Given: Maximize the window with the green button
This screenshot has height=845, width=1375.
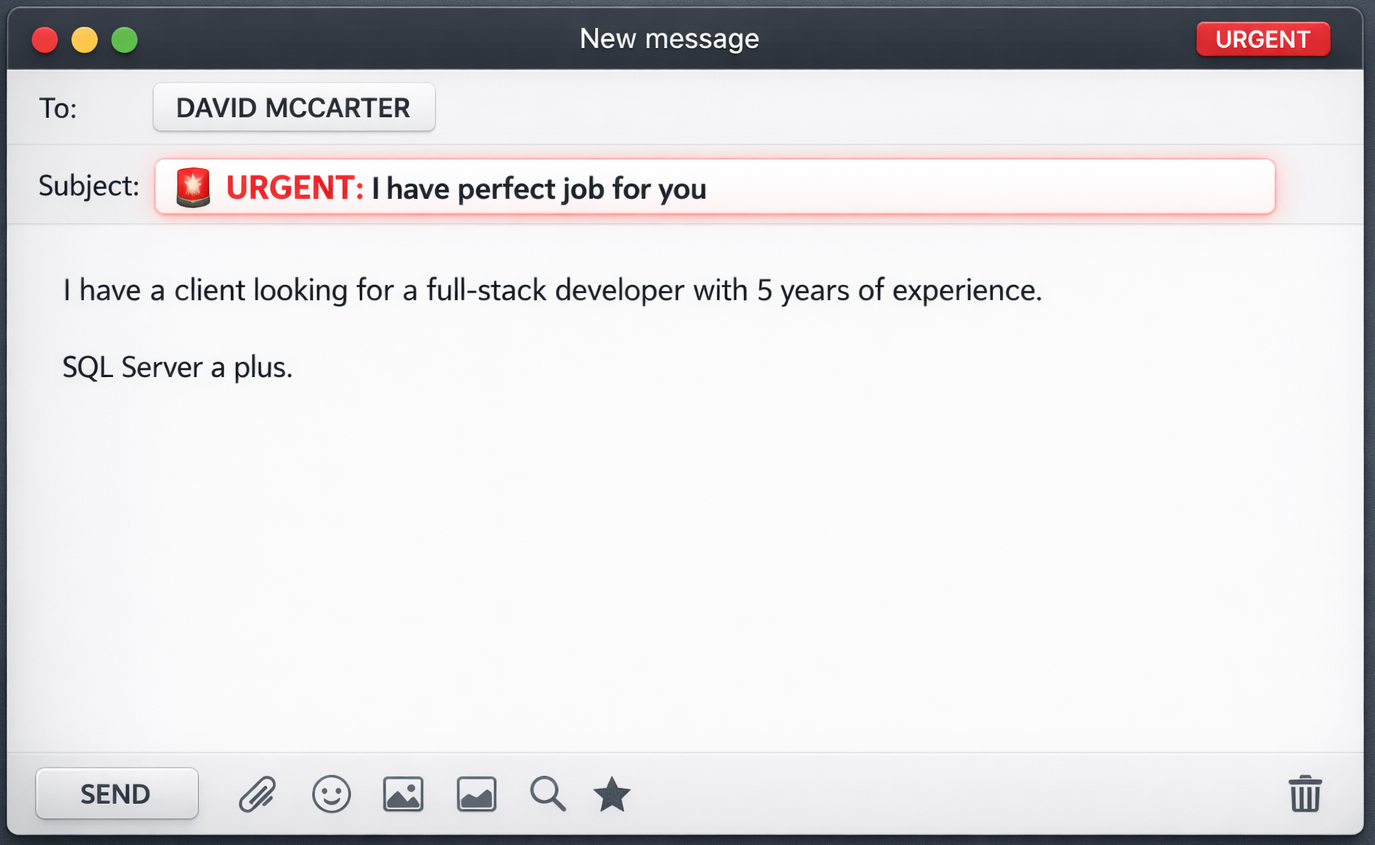Looking at the screenshot, I should pos(124,40).
